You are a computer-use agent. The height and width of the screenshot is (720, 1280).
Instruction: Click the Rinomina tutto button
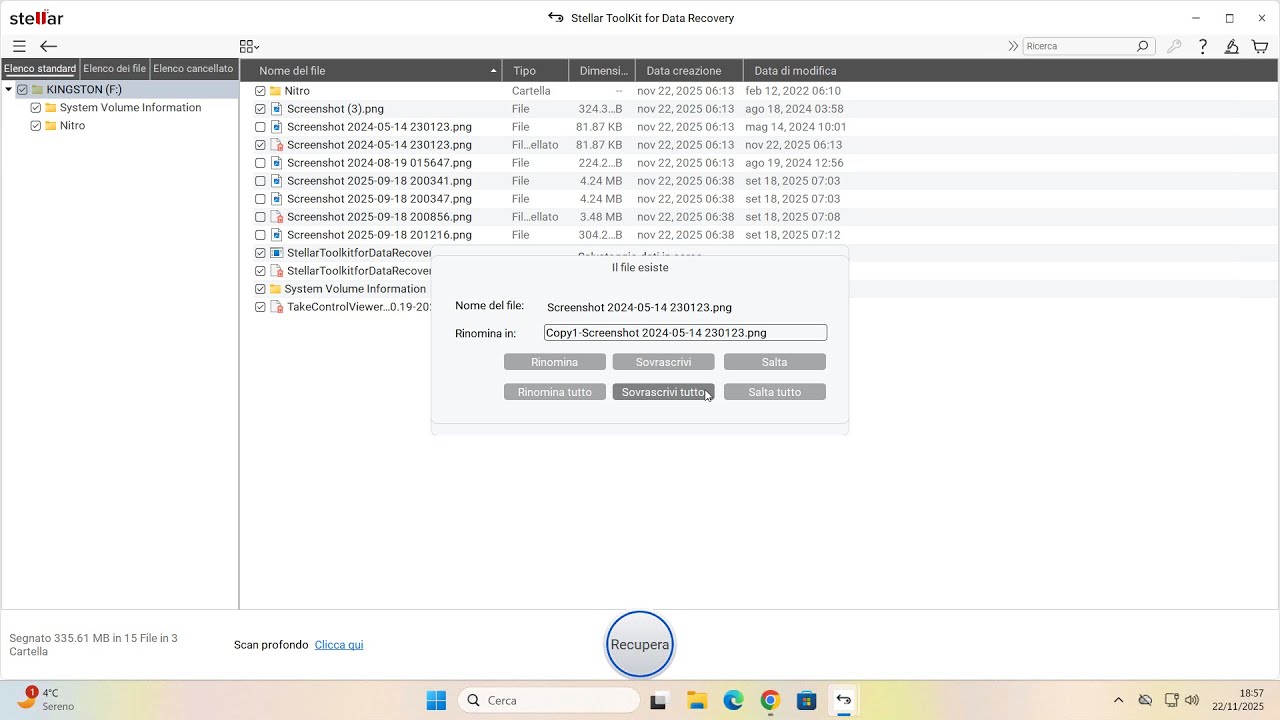click(x=555, y=392)
